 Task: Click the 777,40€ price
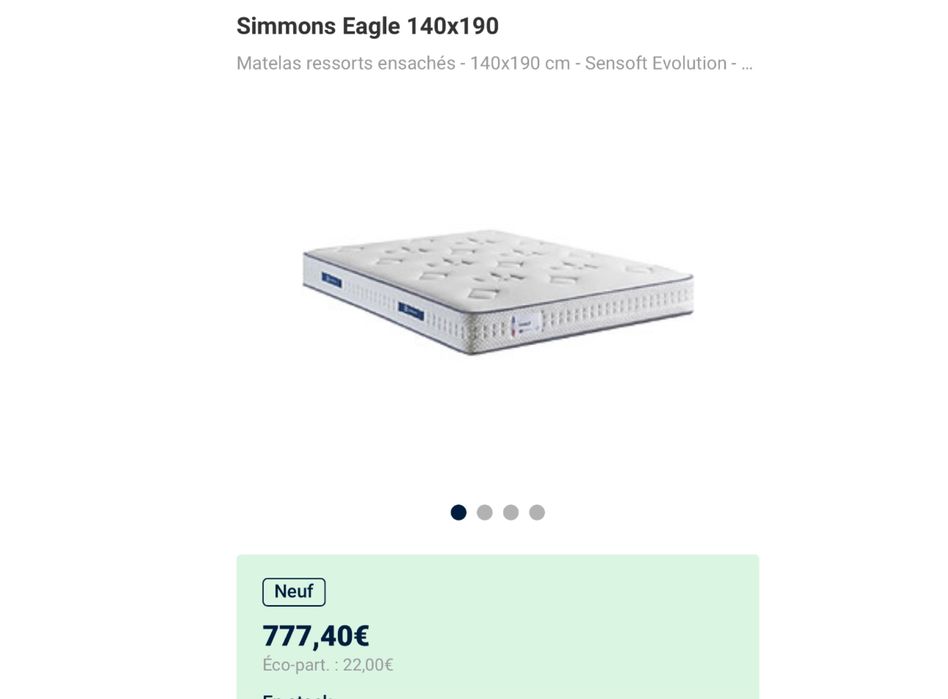click(316, 636)
